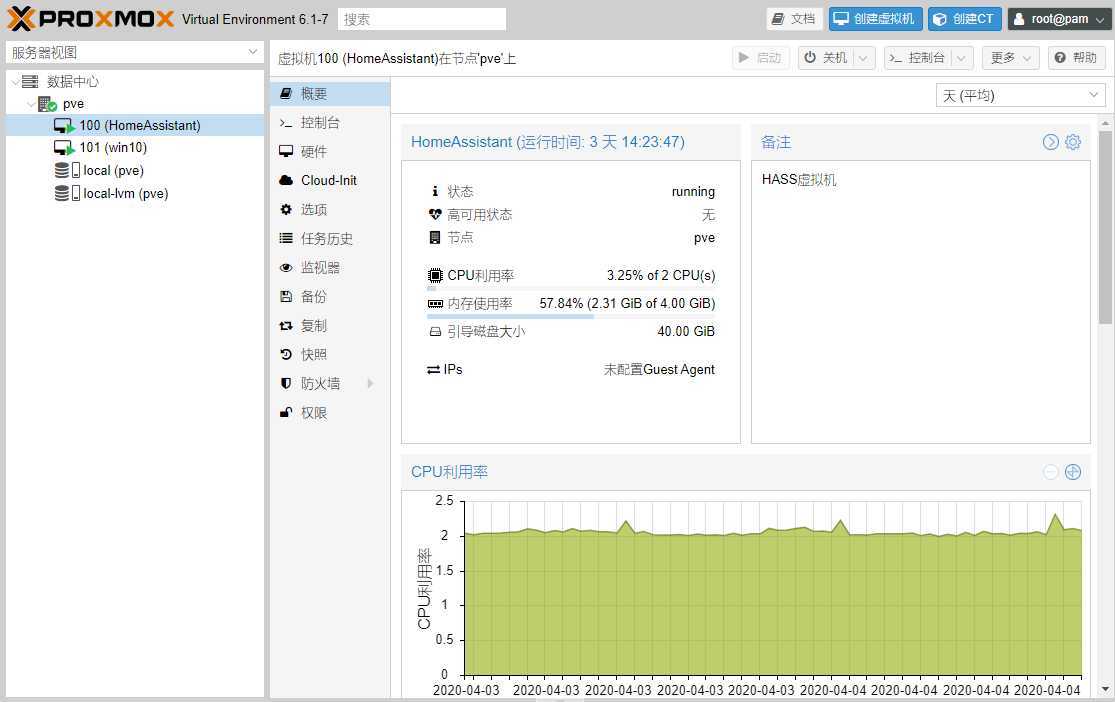Click 创建CT to create a container
The image size is (1115, 702).
pyautogui.click(x=965, y=18)
